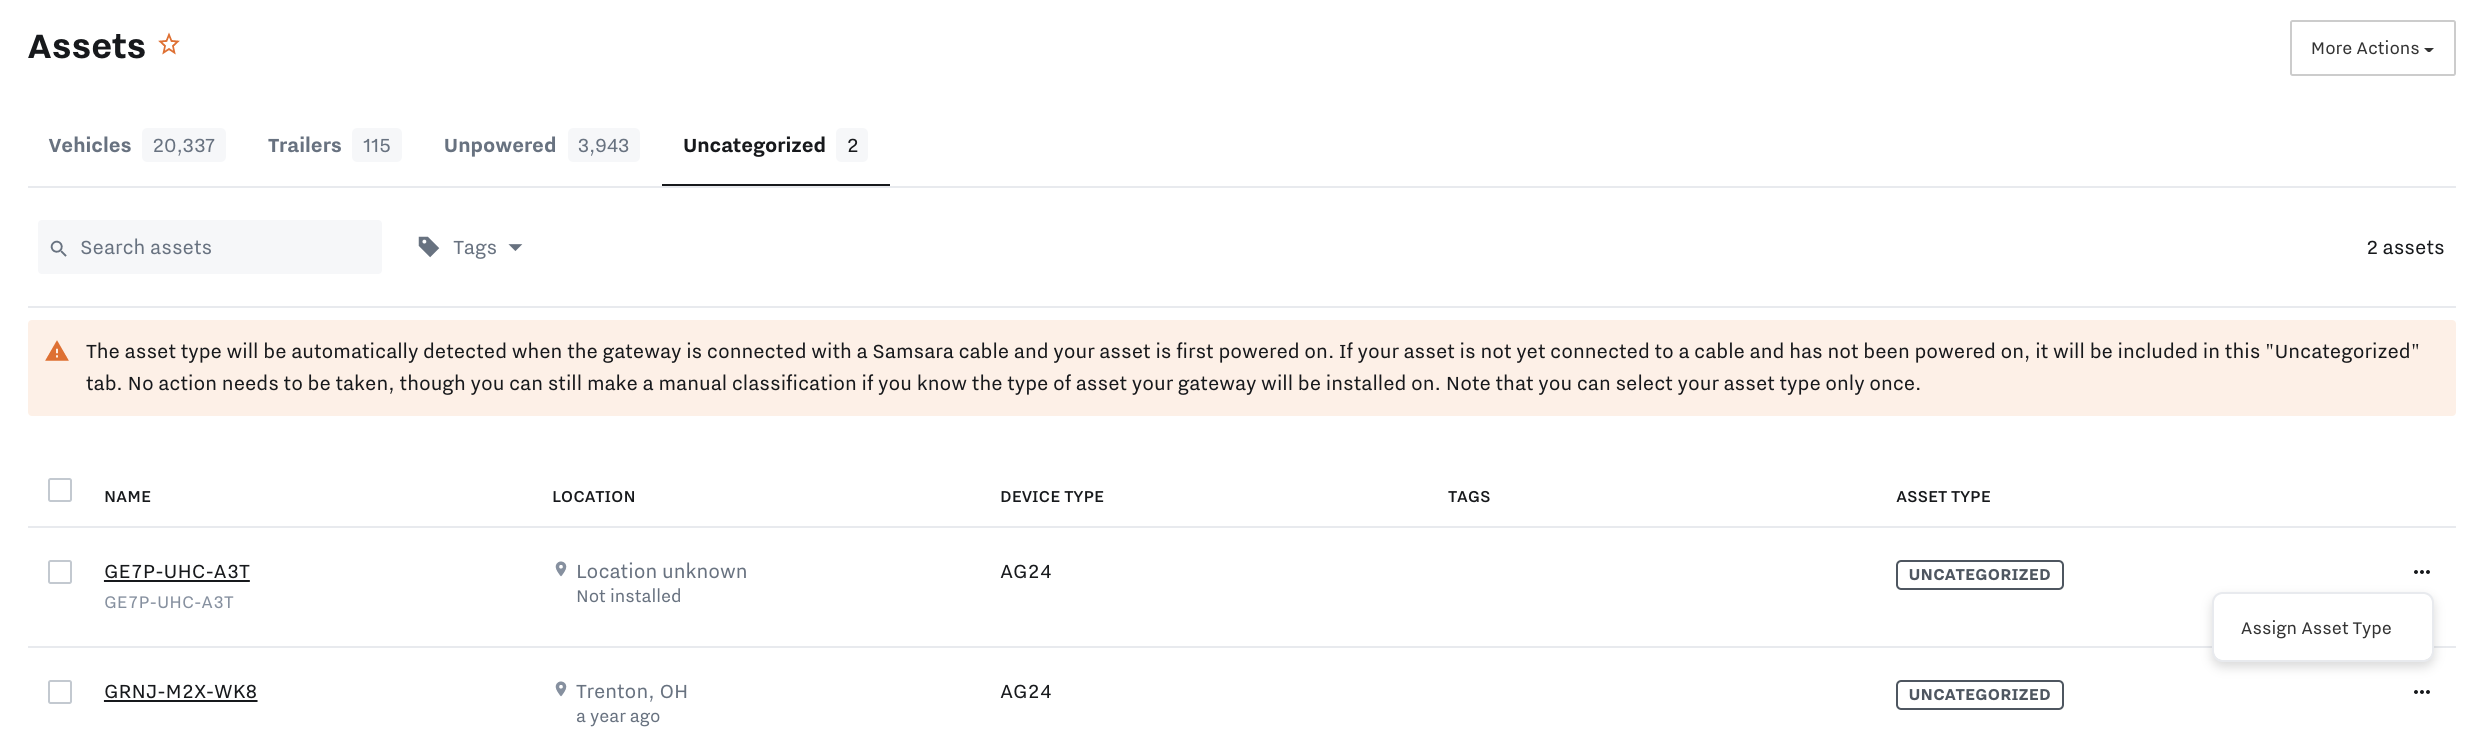Open the GRNJ-M2X-WK8 asset link
This screenshot has height=751, width=2482.
(181, 692)
